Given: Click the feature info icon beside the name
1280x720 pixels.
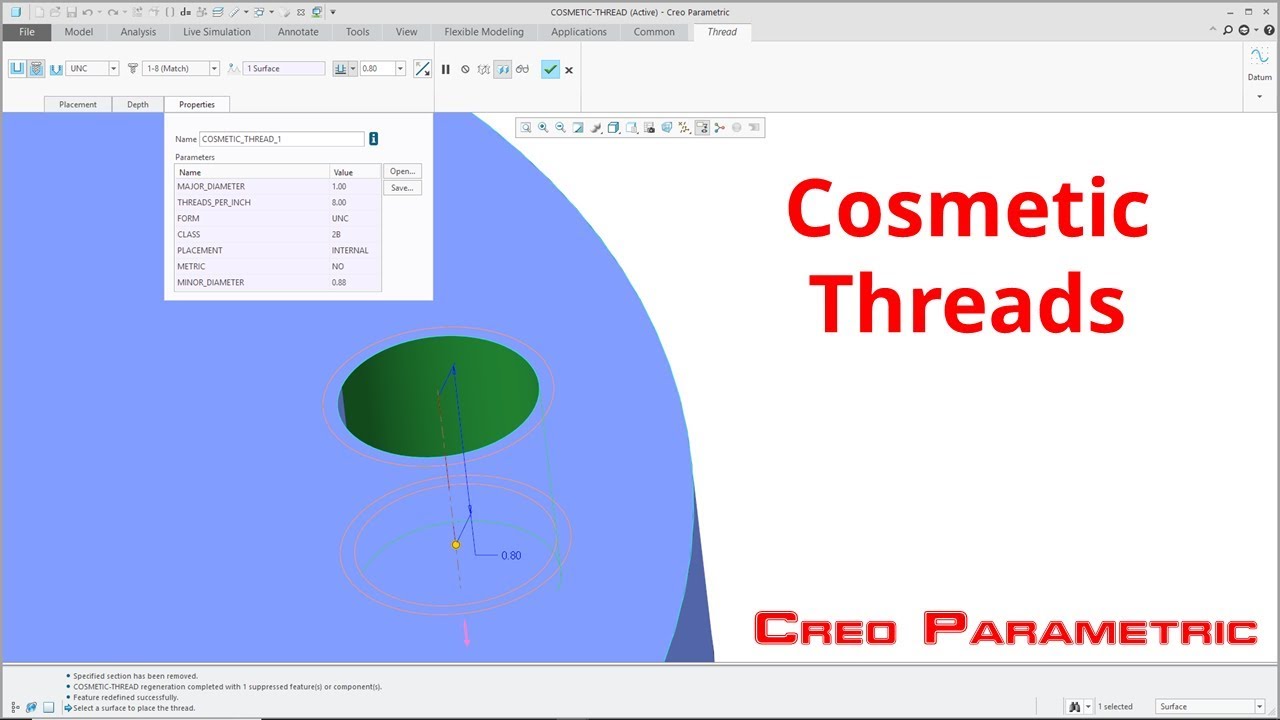Looking at the screenshot, I should [374, 139].
